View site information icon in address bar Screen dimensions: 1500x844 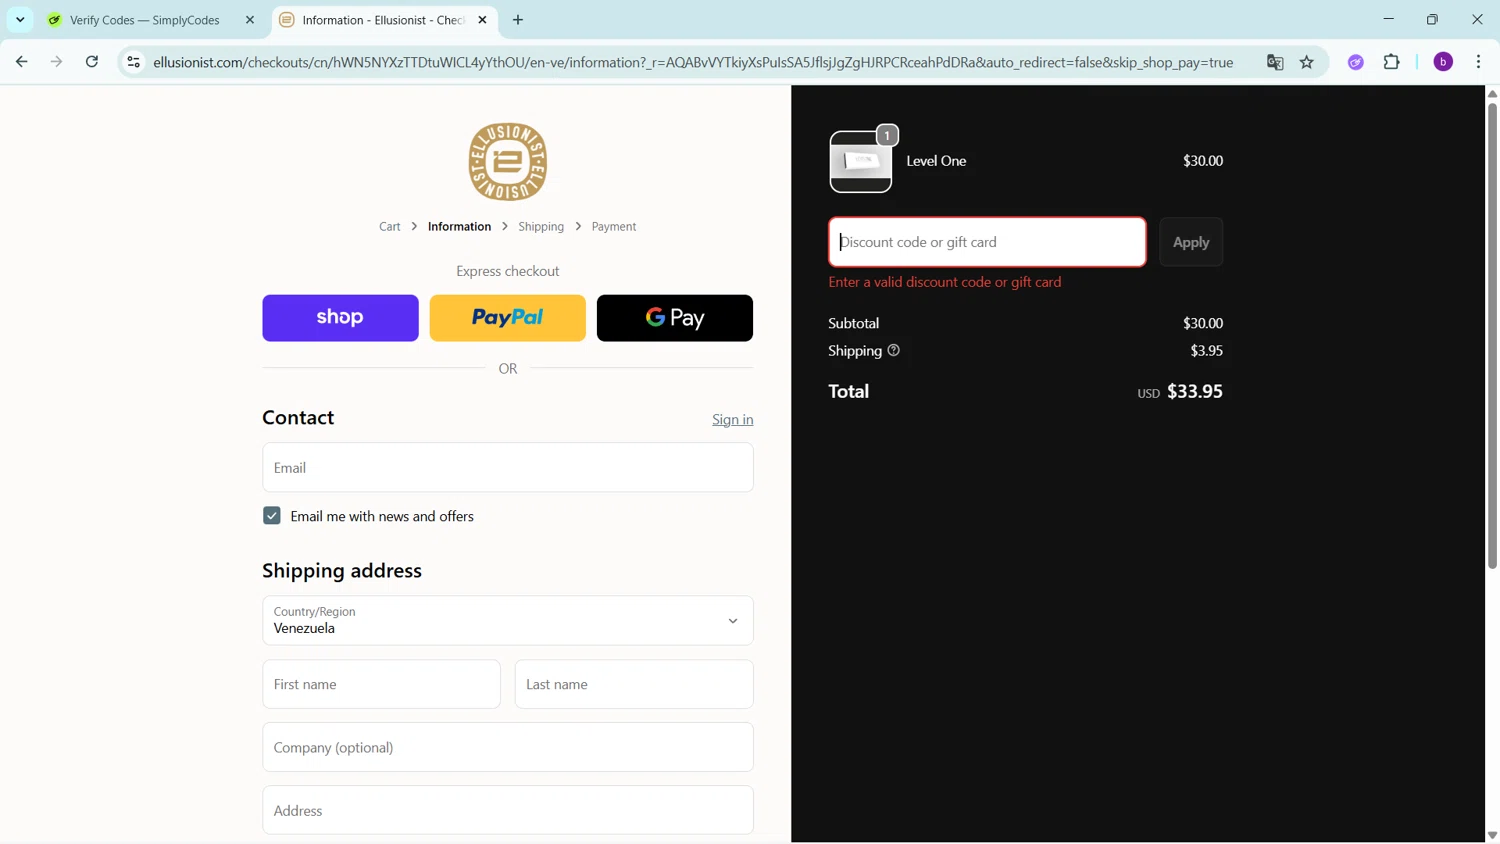click(x=133, y=62)
